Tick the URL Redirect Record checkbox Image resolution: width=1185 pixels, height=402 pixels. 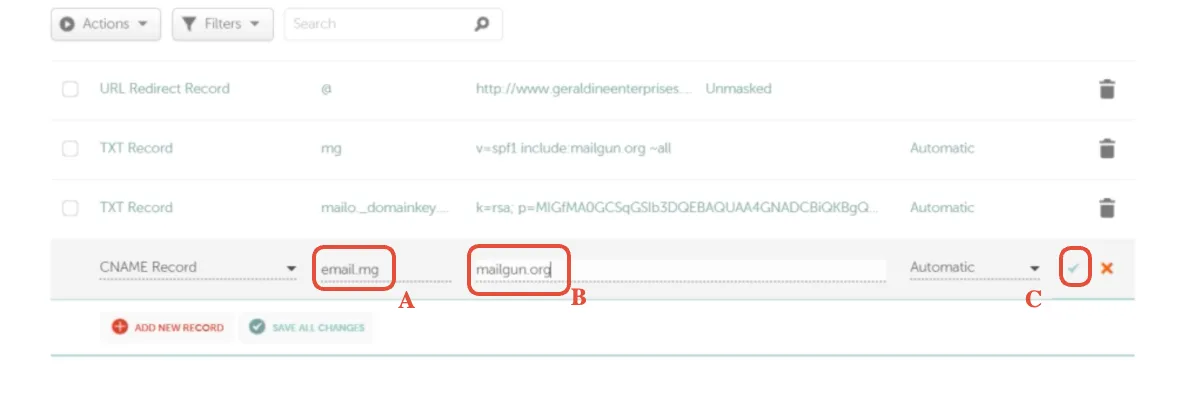click(x=70, y=89)
